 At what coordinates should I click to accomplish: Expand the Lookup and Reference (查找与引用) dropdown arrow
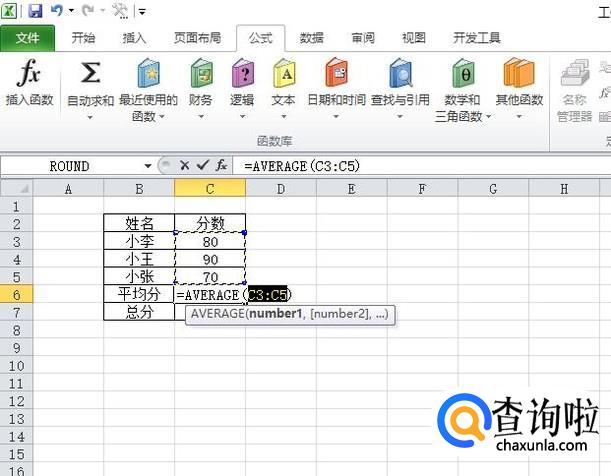(x=400, y=116)
